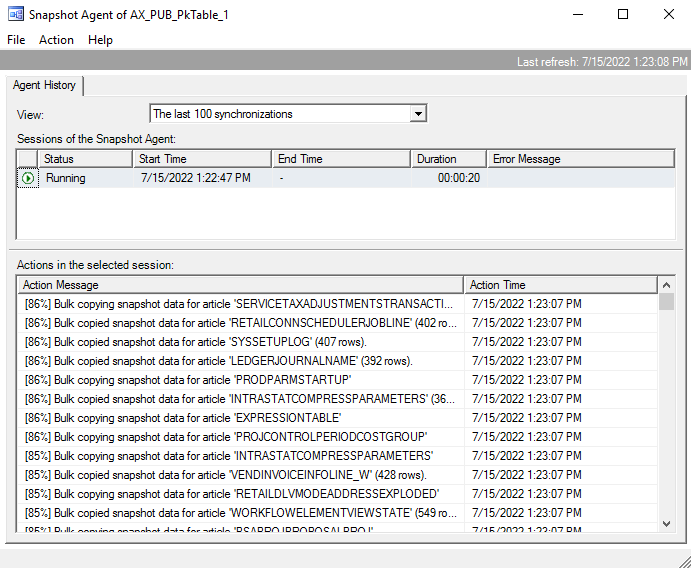Image resolution: width=691 pixels, height=568 pixels.
Task: Select the PROJCONTROLPERIODCOSTGROUP action row
Action: click(x=338, y=437)
